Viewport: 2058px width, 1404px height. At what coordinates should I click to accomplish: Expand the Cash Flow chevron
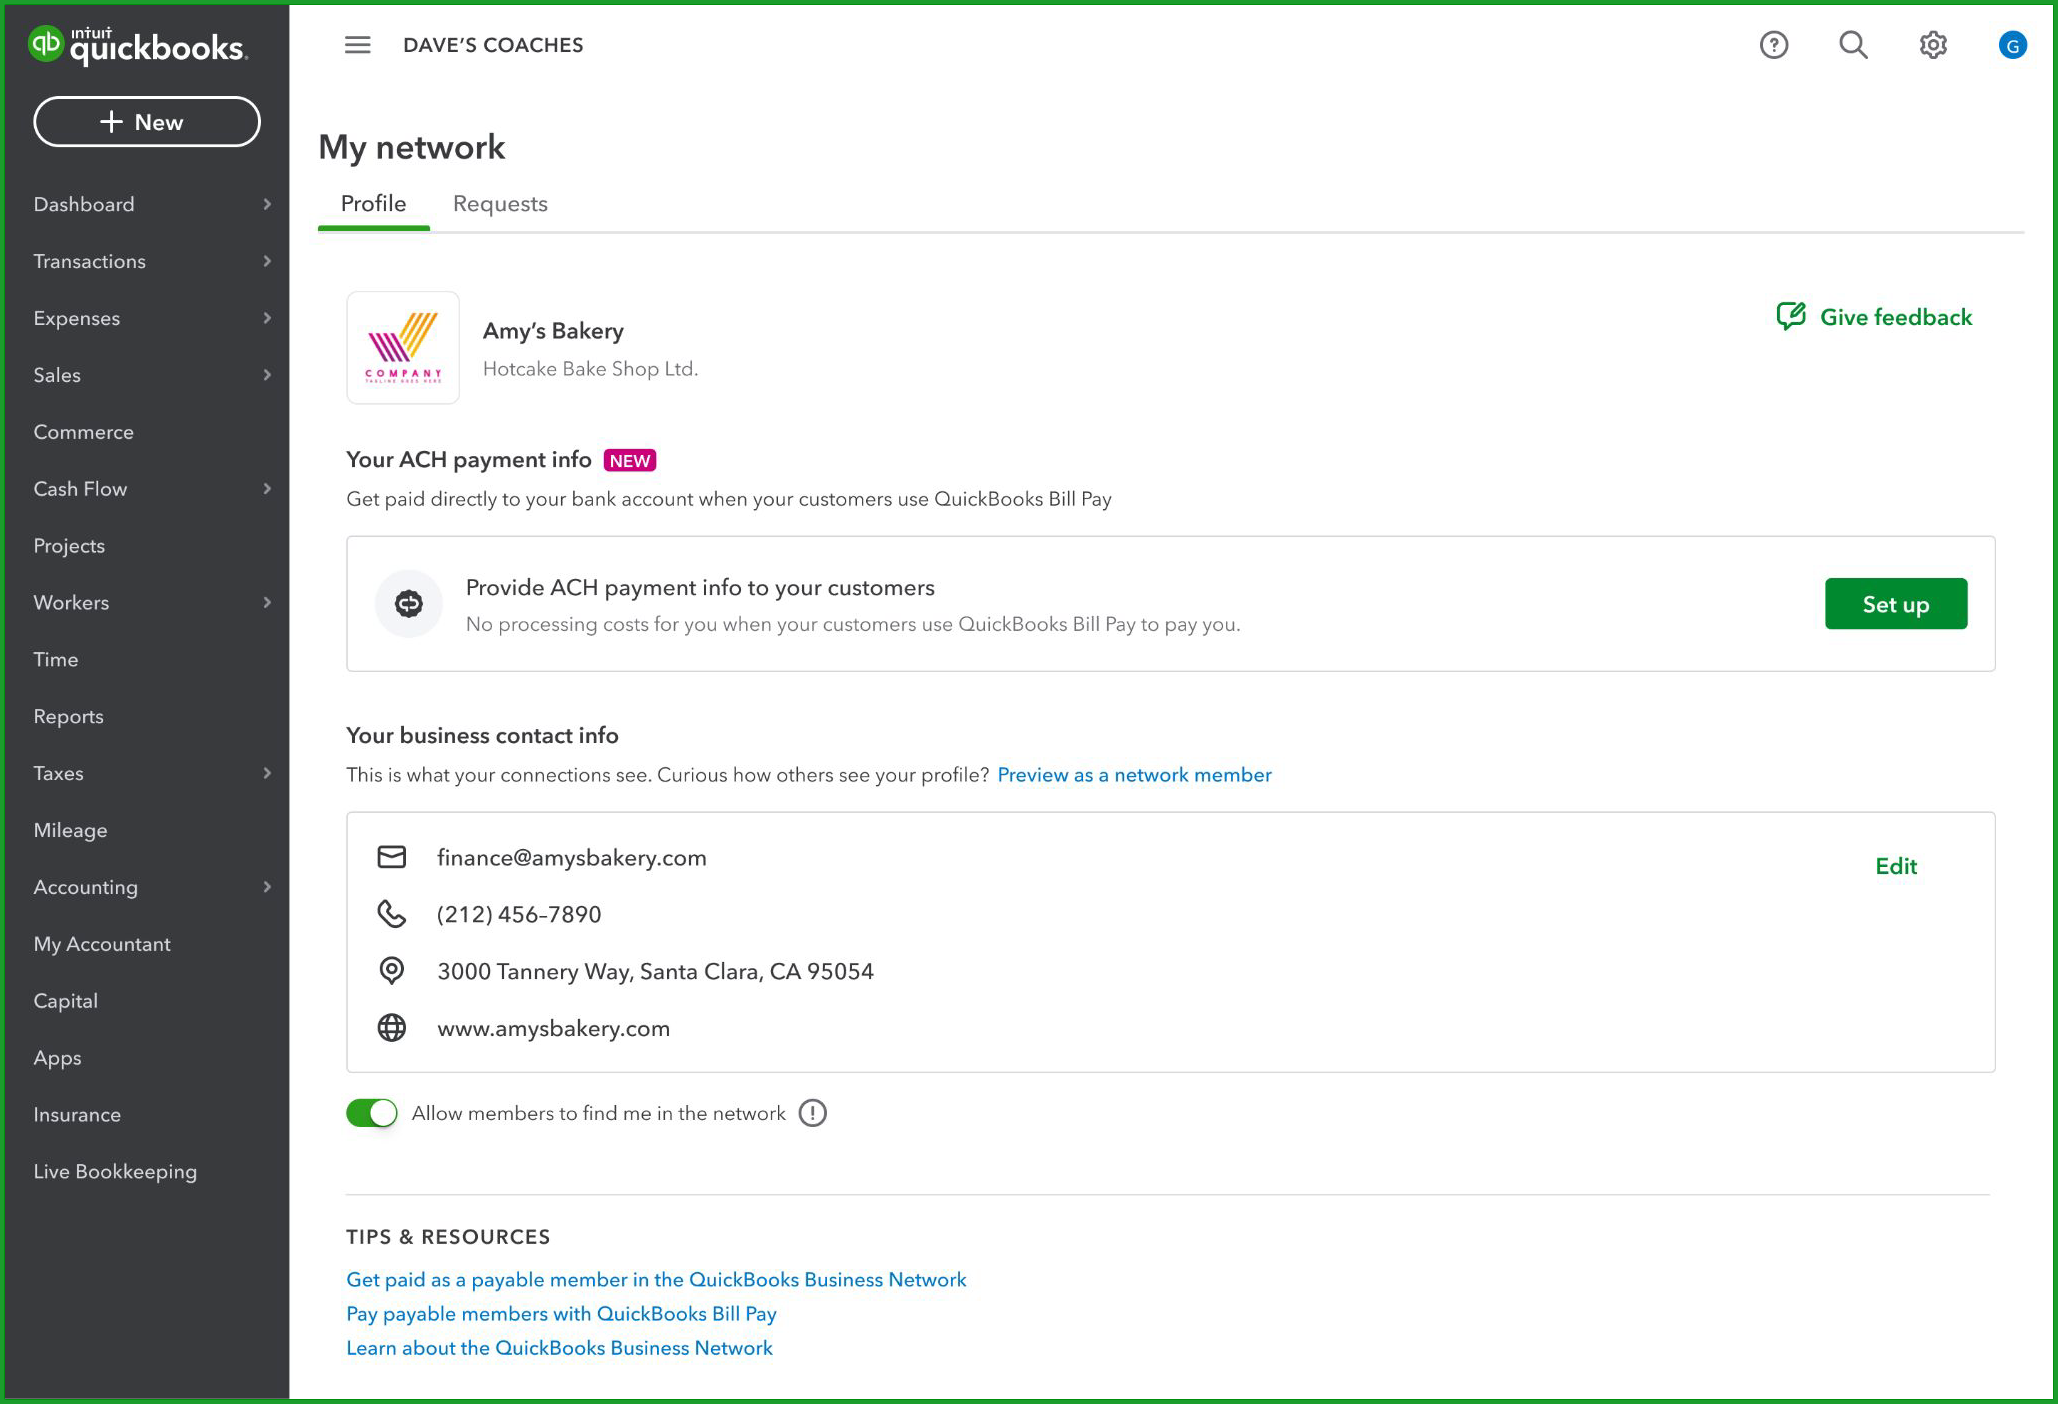point(267,489)
